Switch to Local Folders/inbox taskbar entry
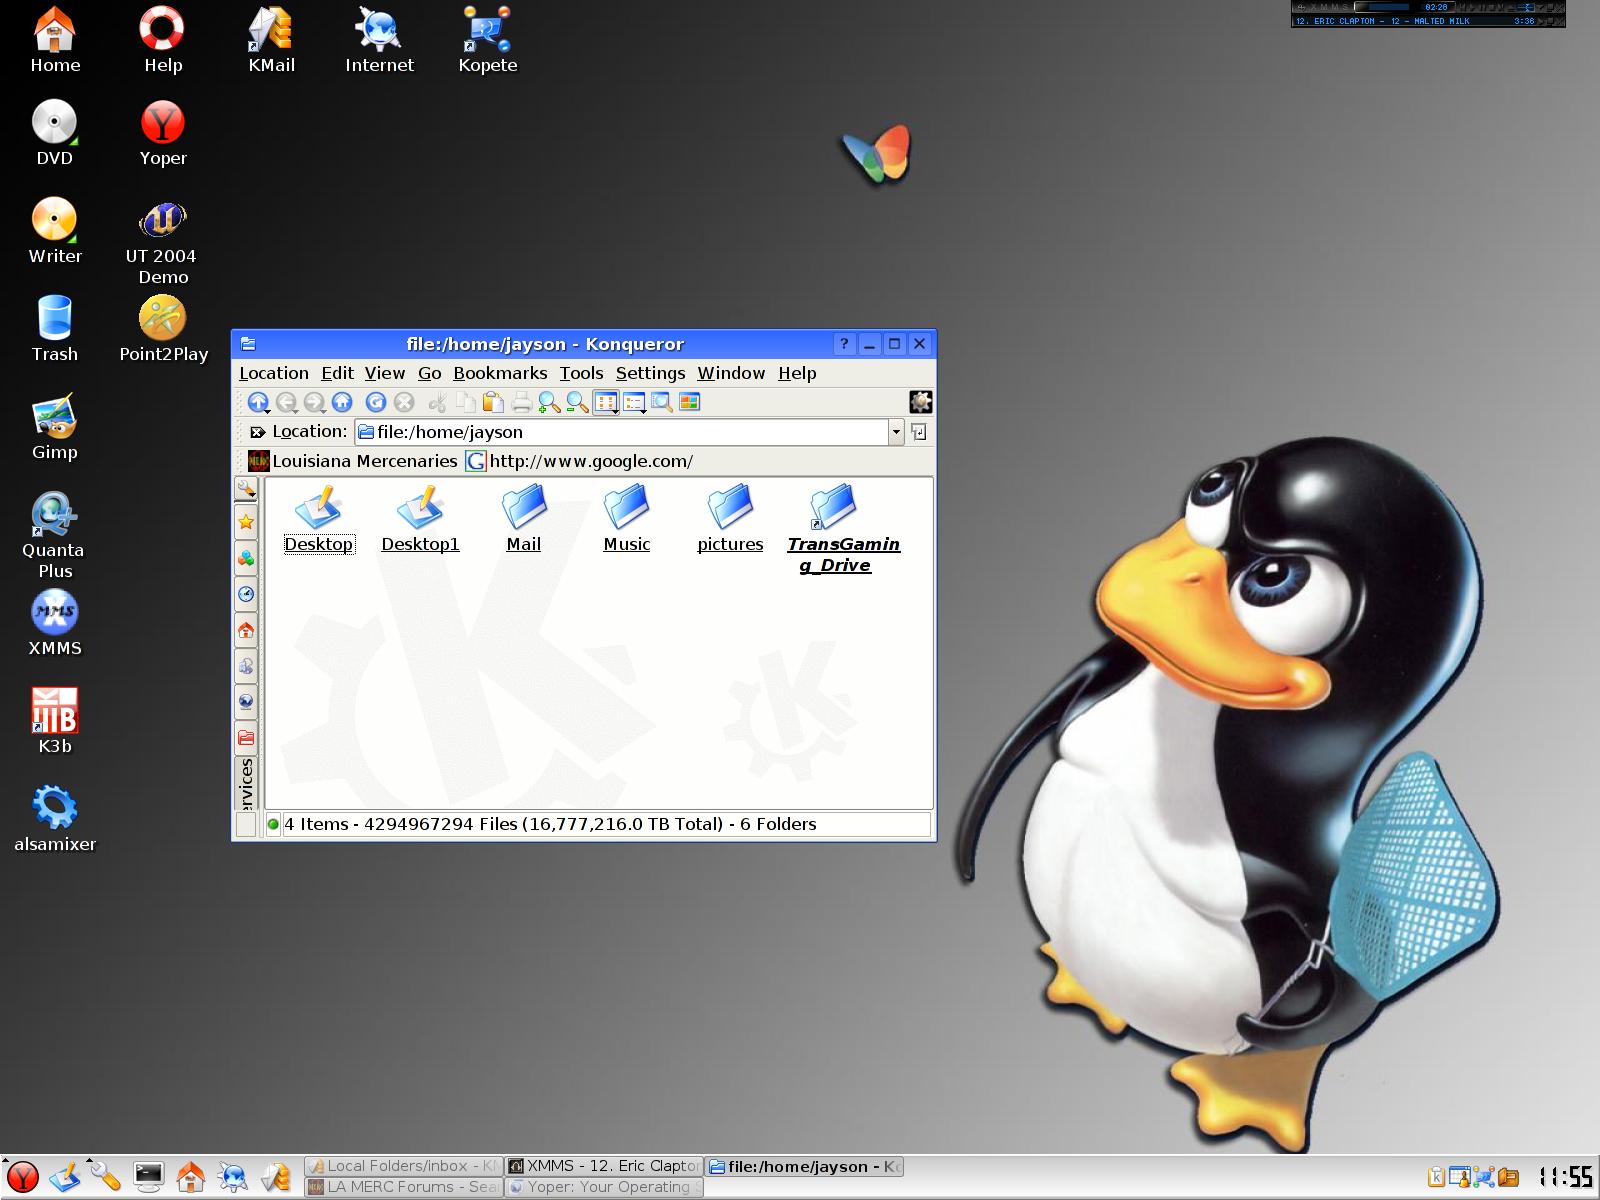1600x1200 pixels. [403, 1166]
